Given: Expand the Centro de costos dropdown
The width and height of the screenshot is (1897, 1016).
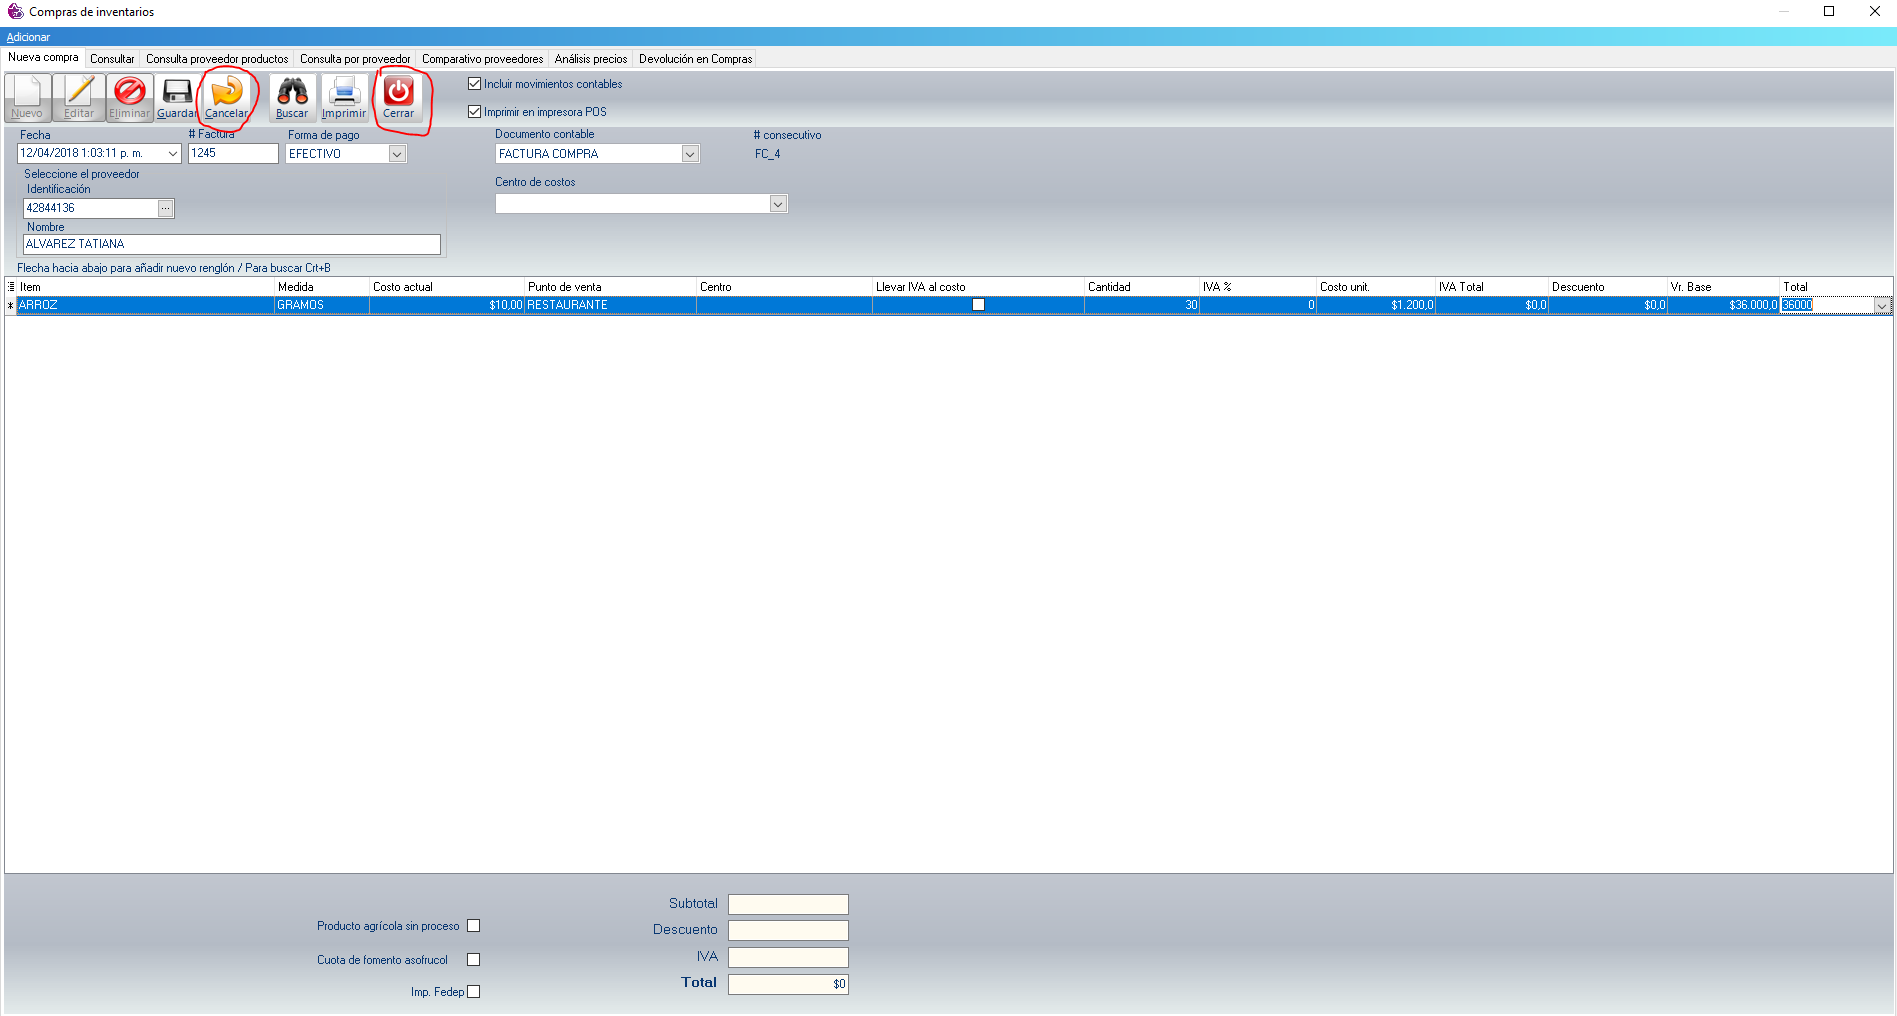Looking at the screenshot, I should point(778,204).
